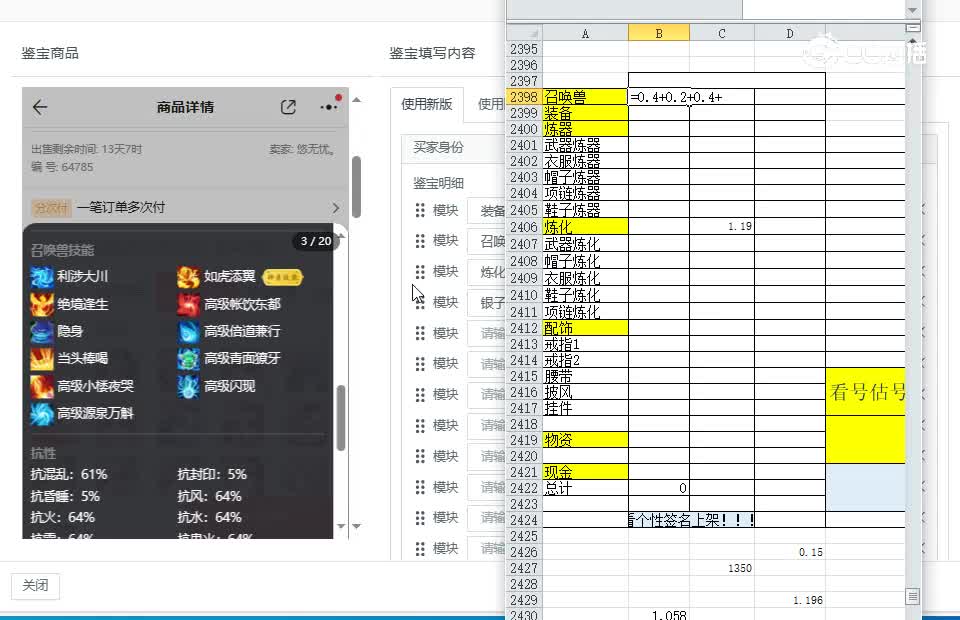This screenshot has height=620, width=960.
Task: Click the 总计 cell
Action: (585, 488)
